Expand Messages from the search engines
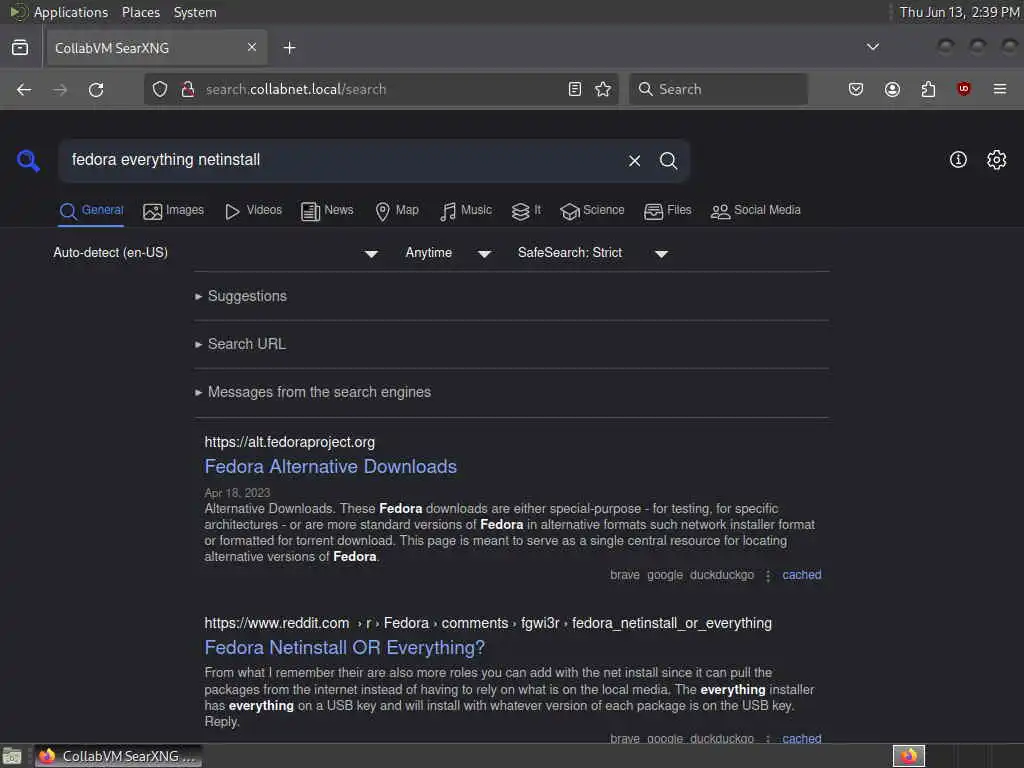This screenshot has height=768, width=1024. [319, 392]
